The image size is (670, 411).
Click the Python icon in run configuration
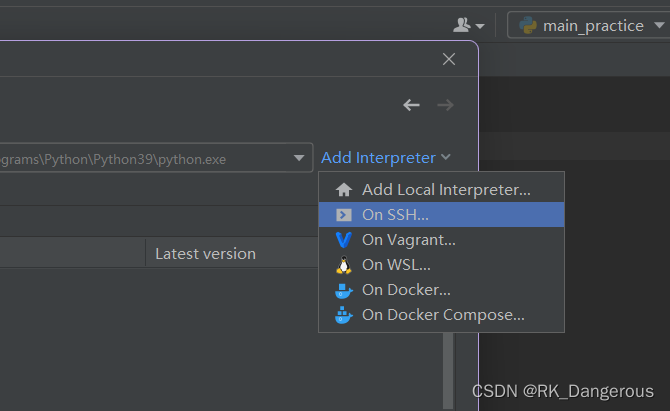point(528,25)
